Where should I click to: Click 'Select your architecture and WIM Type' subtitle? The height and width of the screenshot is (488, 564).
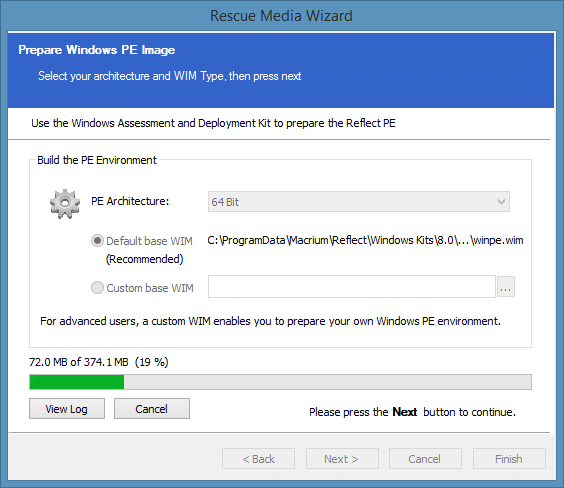(x=170, y=76)
